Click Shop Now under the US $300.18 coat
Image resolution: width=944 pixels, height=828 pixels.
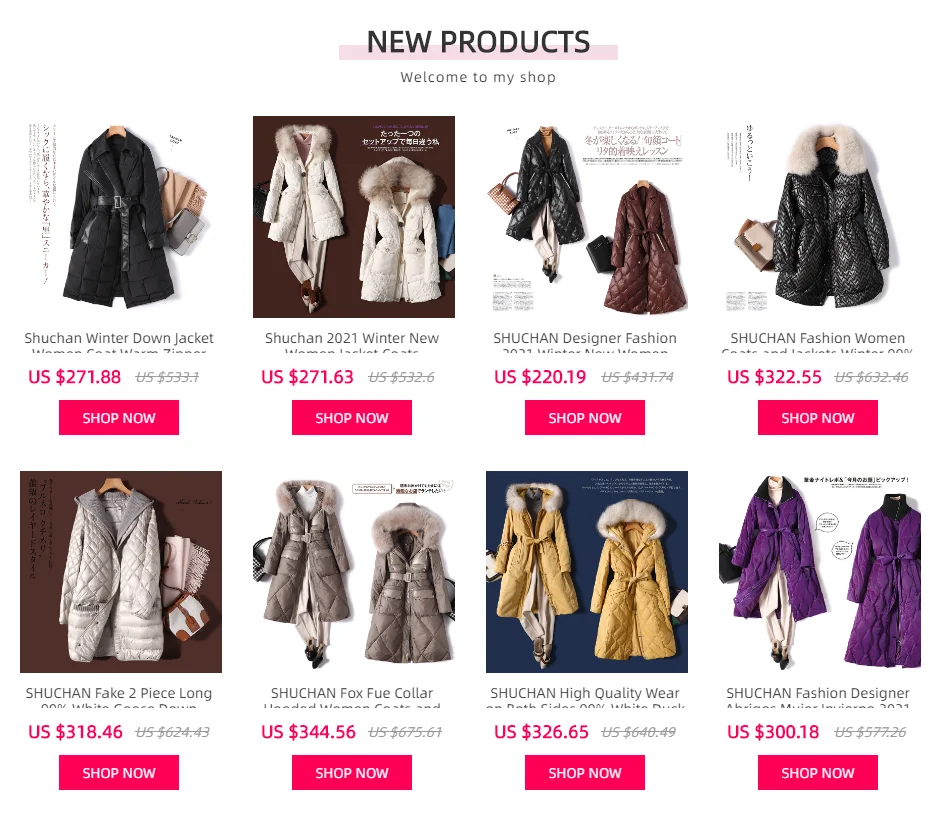(x=818, y=773)
